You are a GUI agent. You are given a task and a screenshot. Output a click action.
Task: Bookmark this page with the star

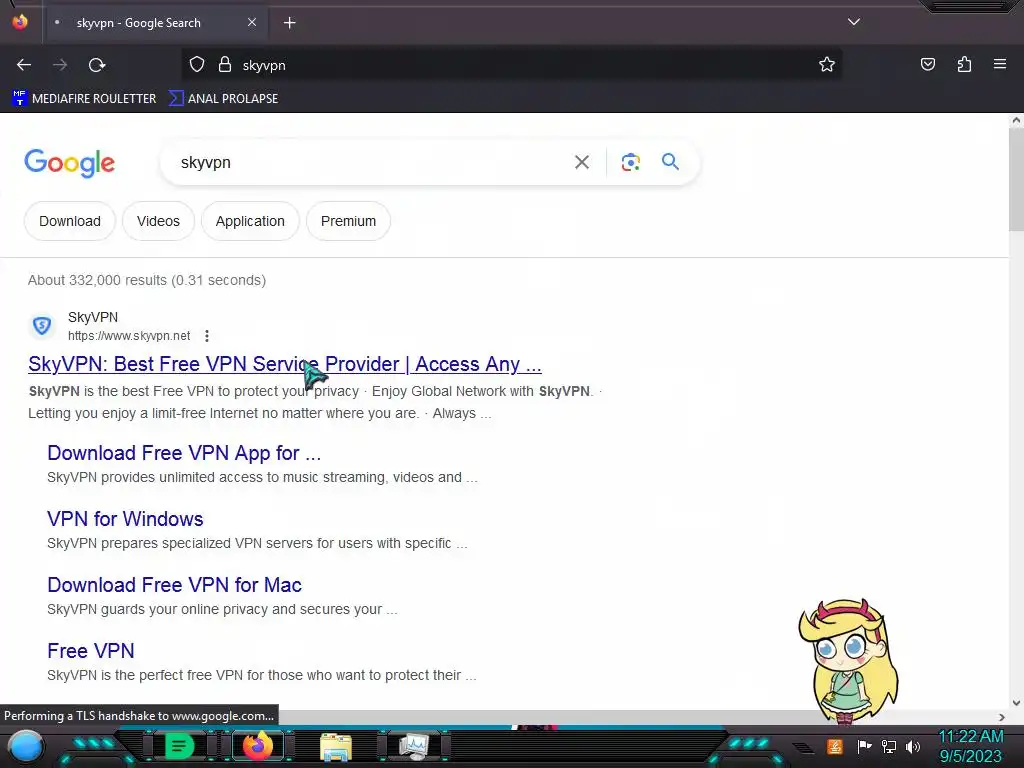827,65
